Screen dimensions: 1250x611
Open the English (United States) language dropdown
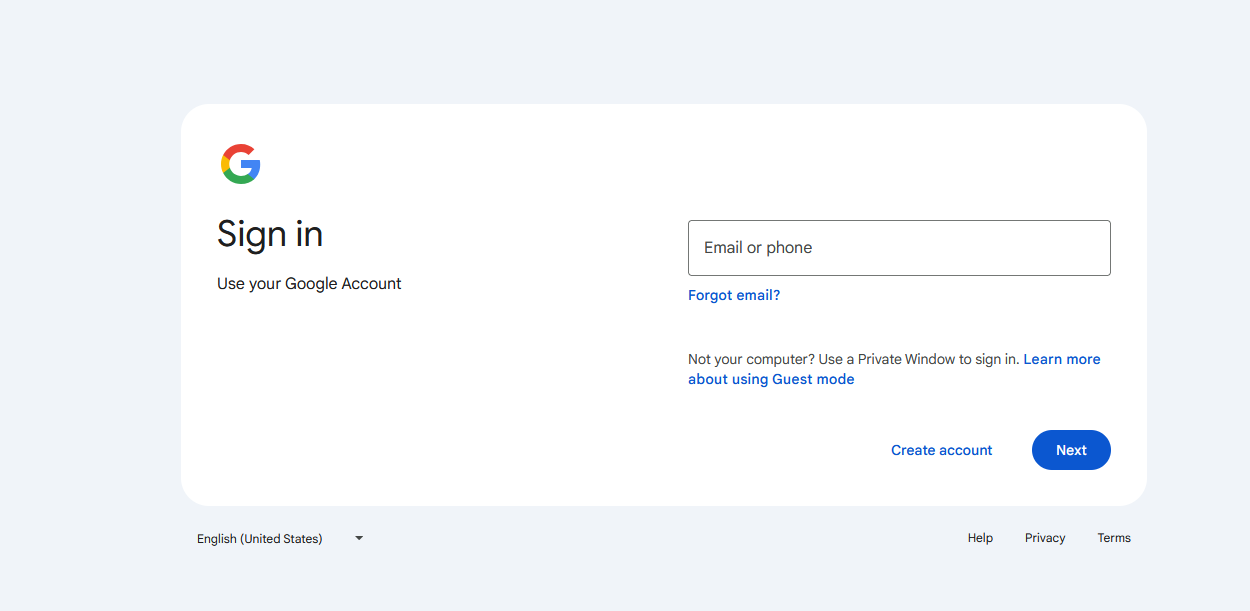[x=280, y=538]
